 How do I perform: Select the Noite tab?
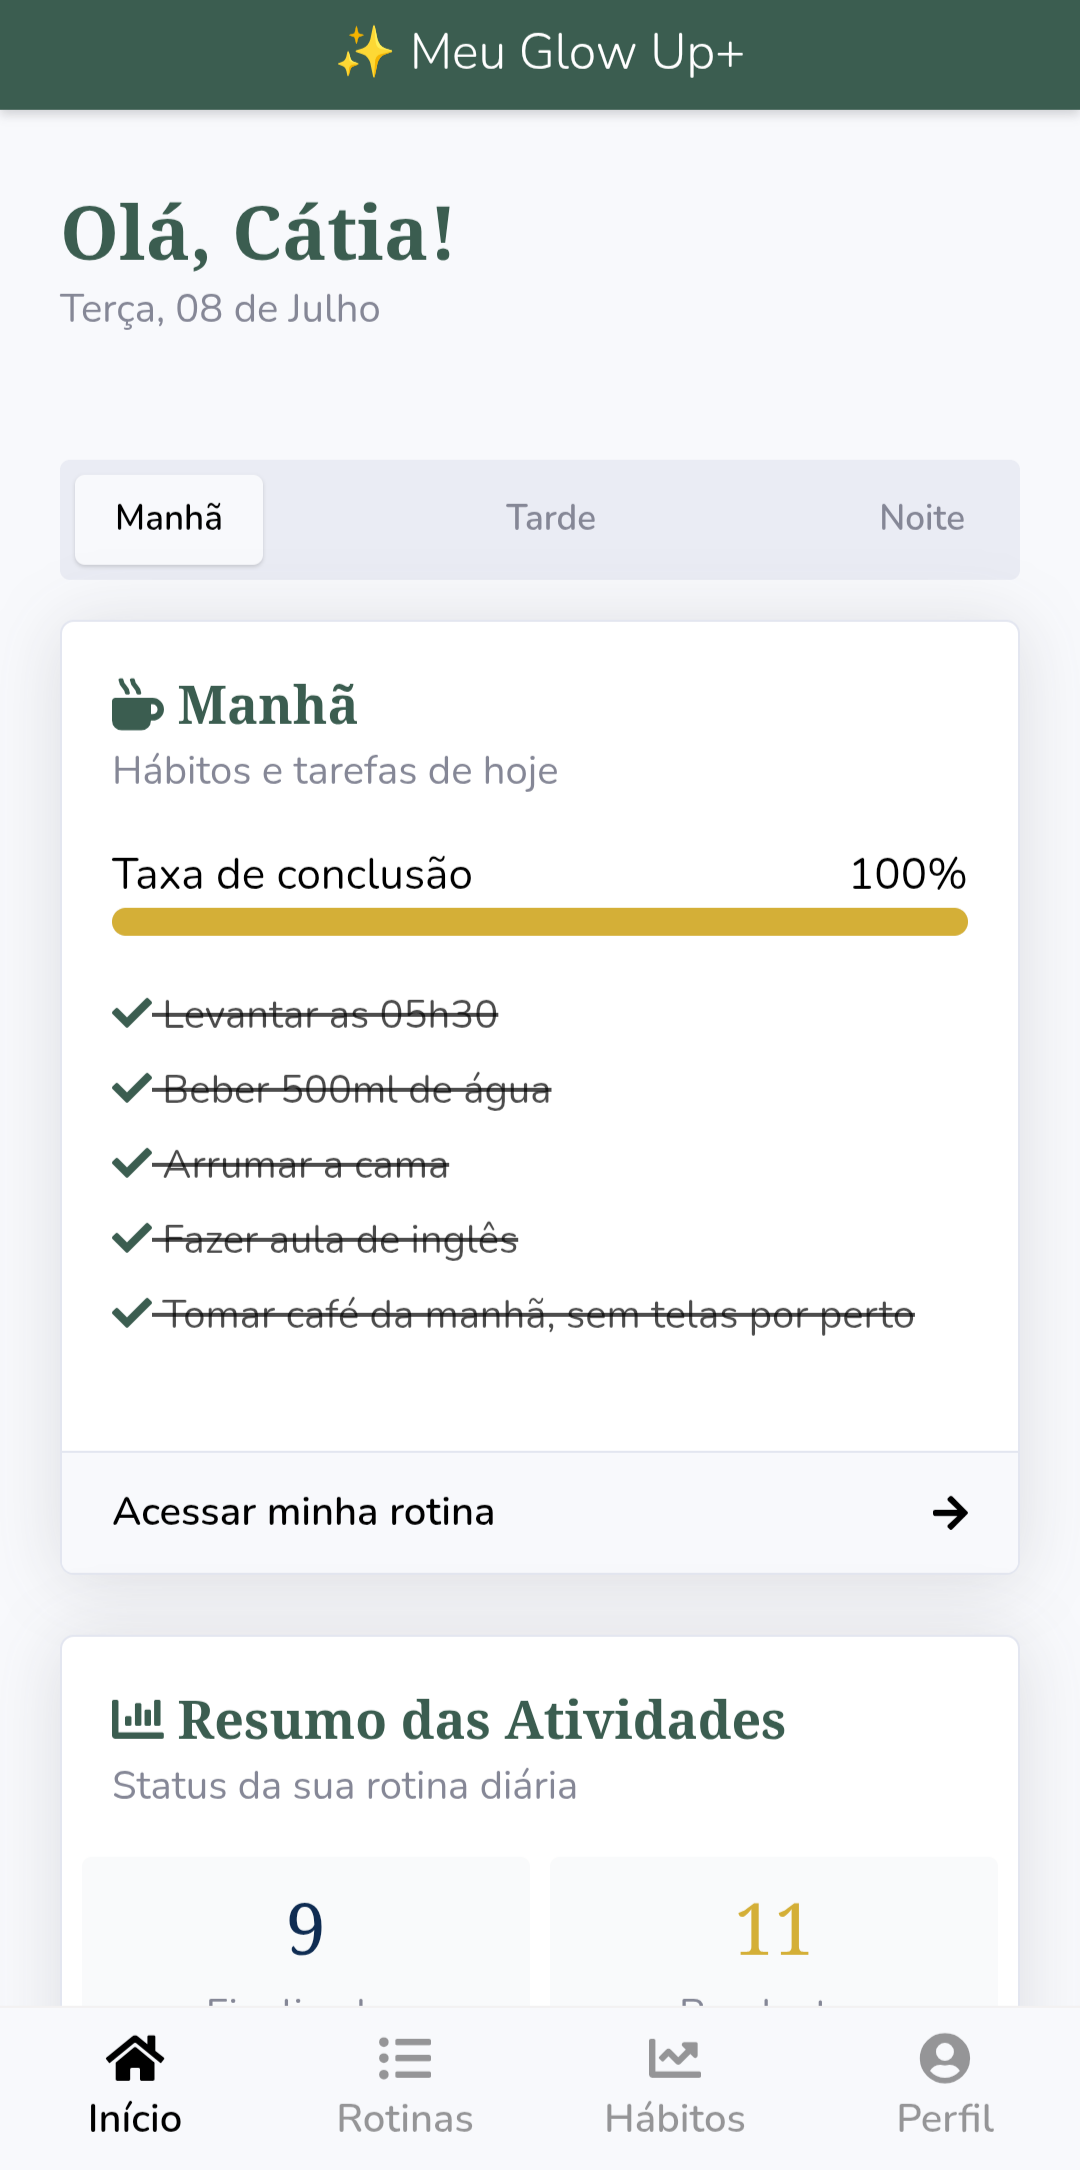[921, 518]
